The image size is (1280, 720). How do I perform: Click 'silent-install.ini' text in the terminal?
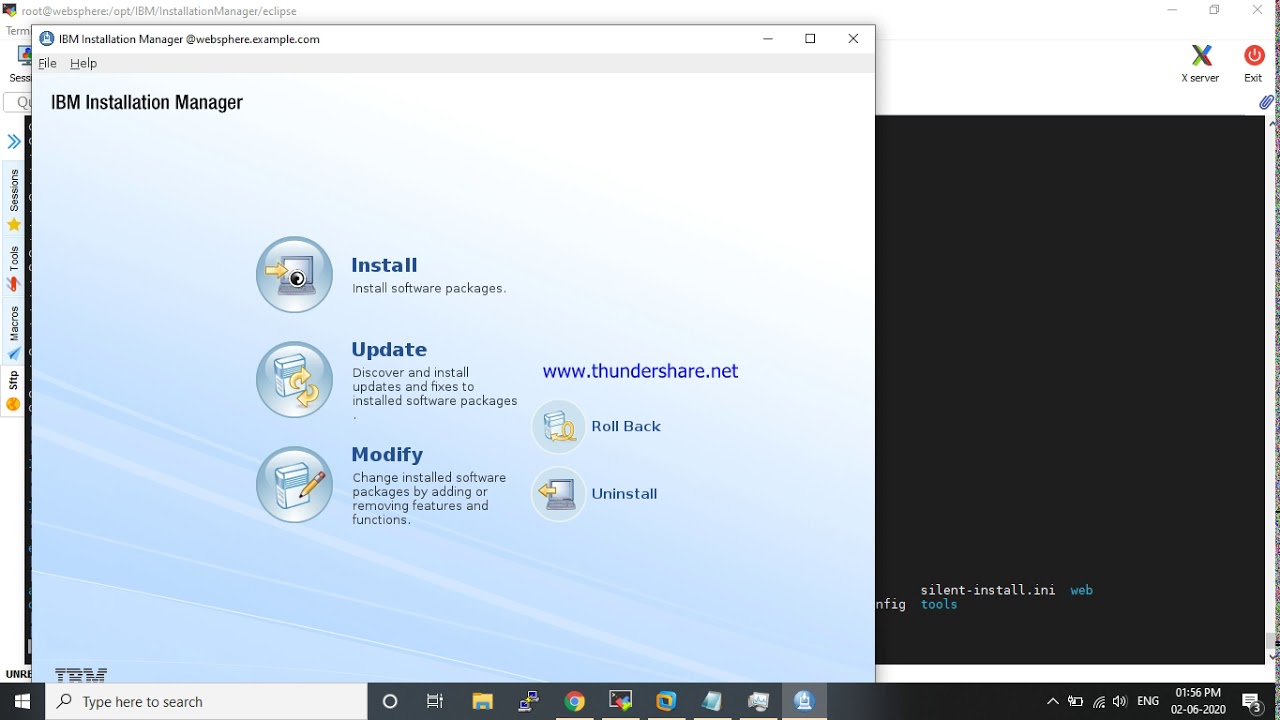(x=988, y=590)
